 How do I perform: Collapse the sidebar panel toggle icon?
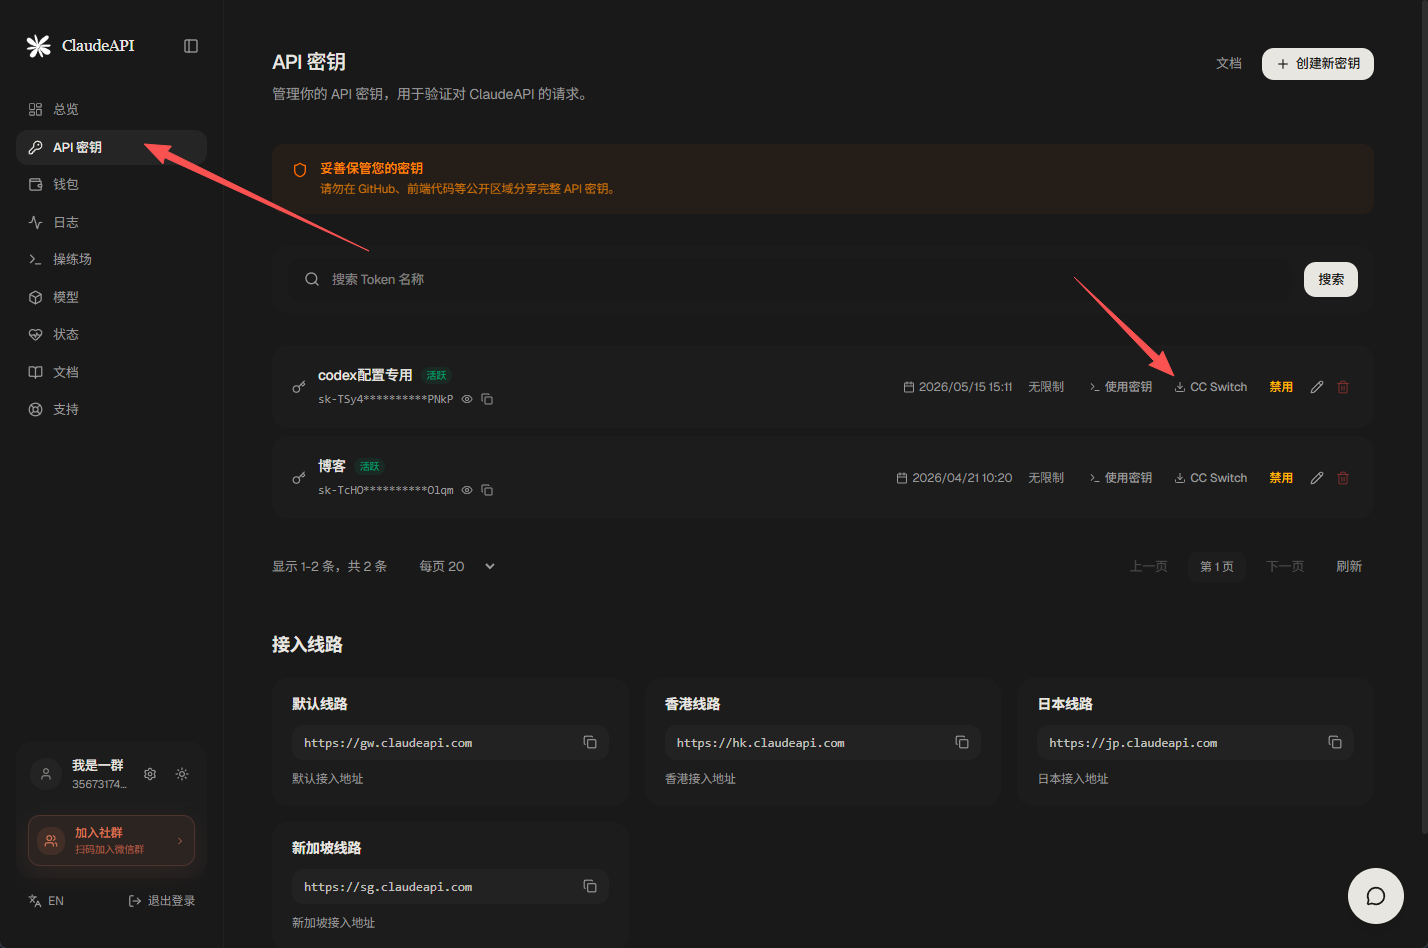(x=191, y=46)
